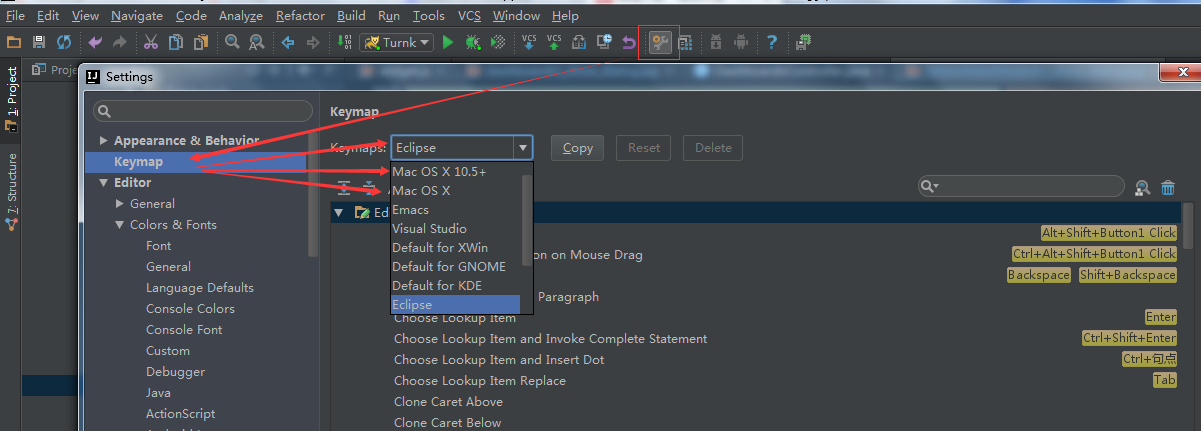Open the Settings wrench icon
This screenshot has width=1201, height=431.
tap(660, 42)
